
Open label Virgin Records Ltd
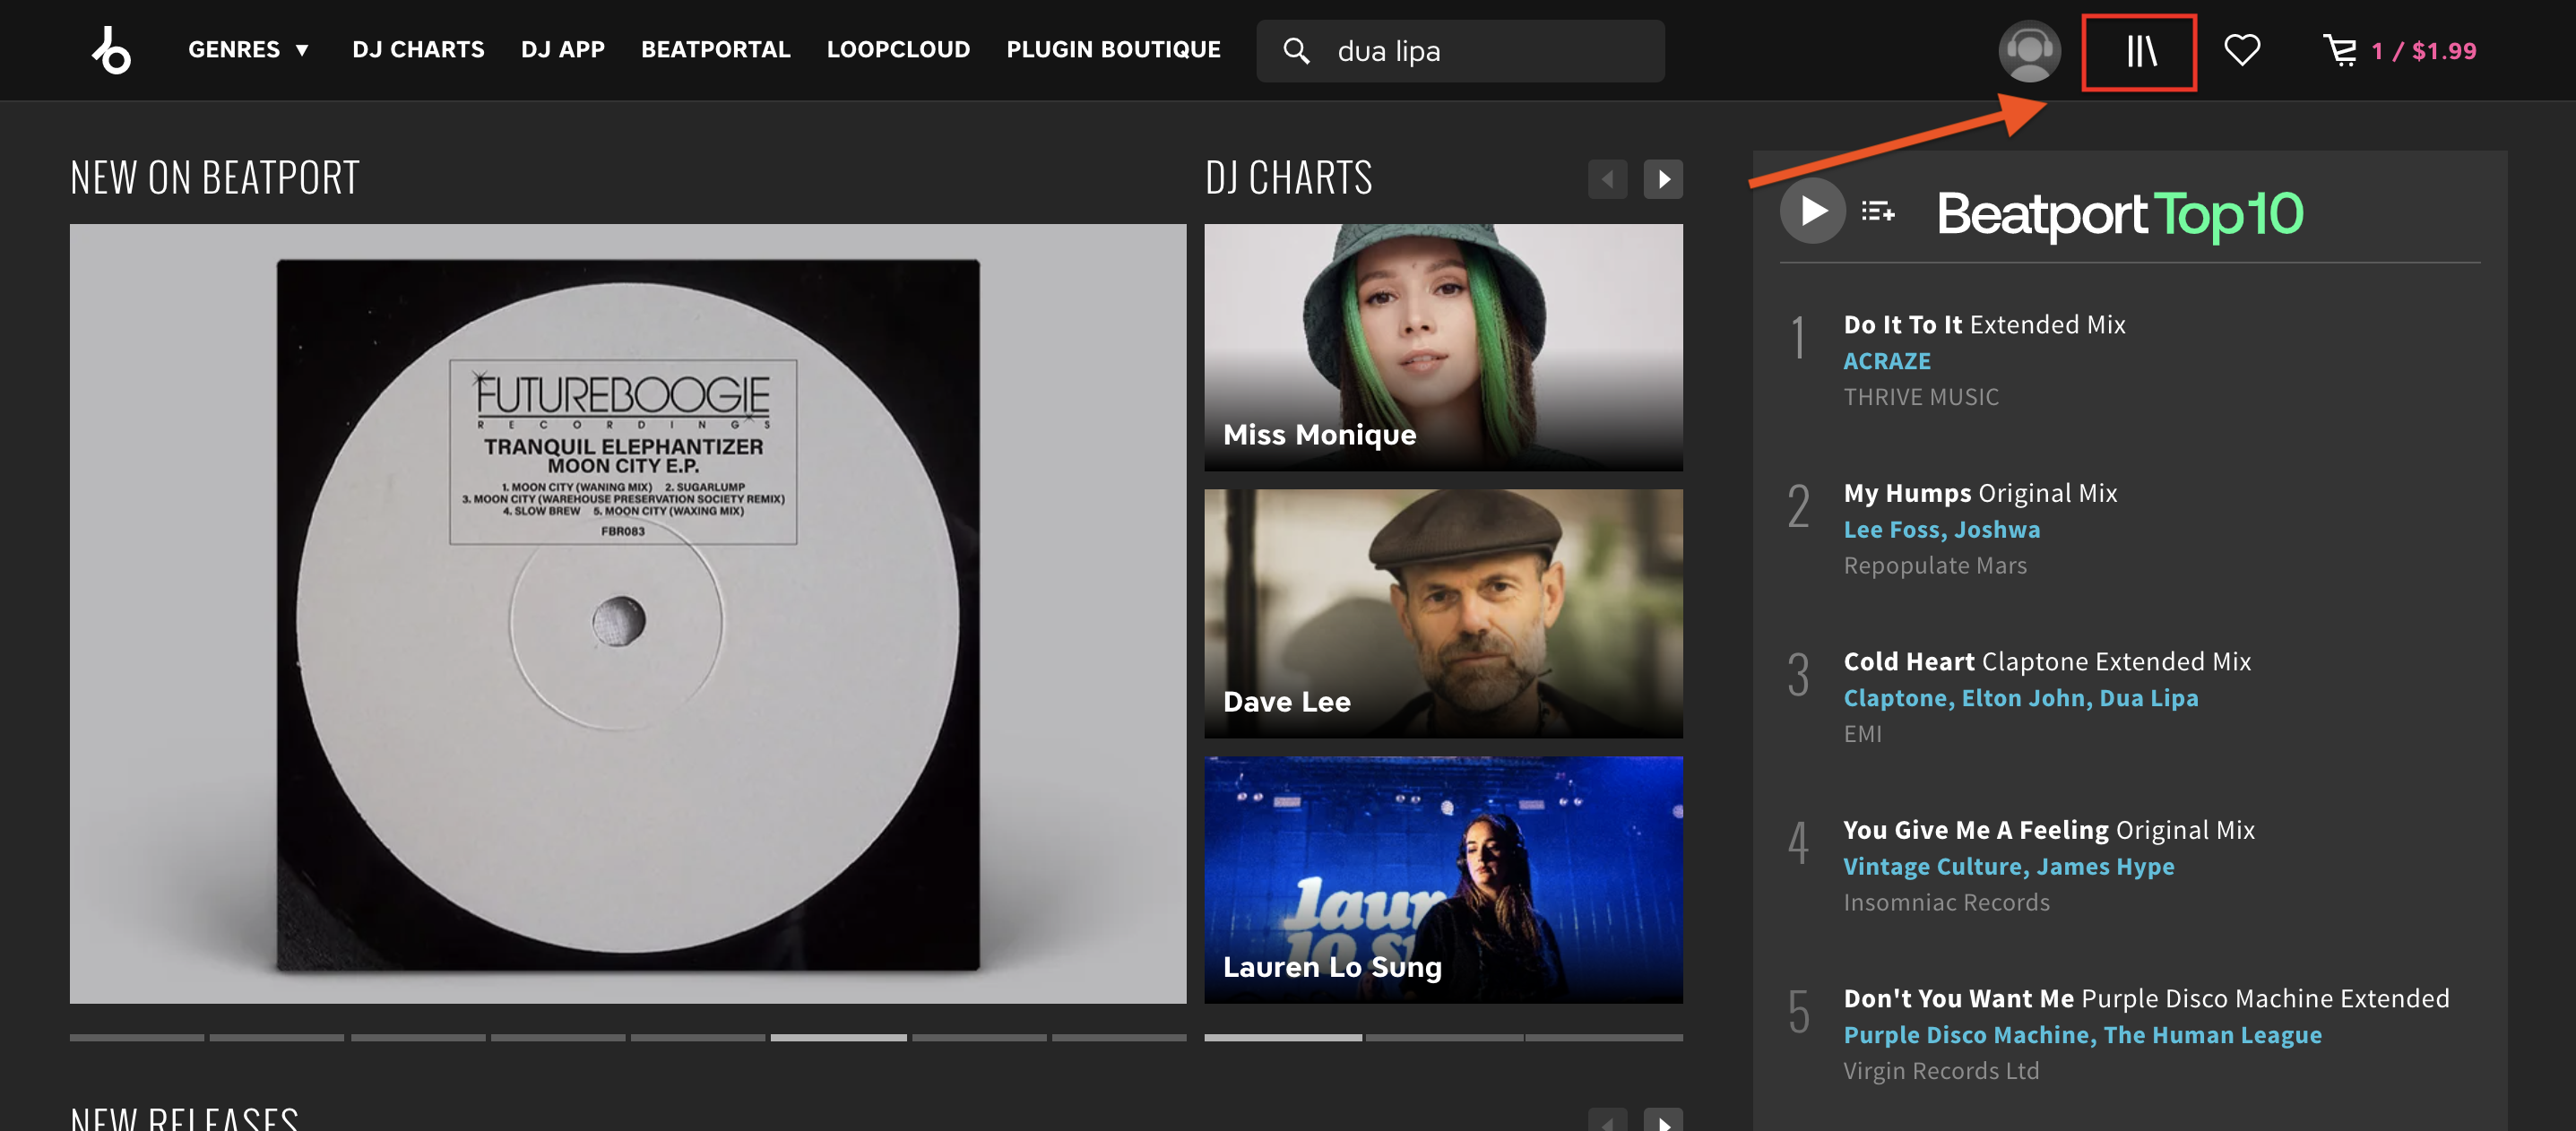coord(1941,1071)
